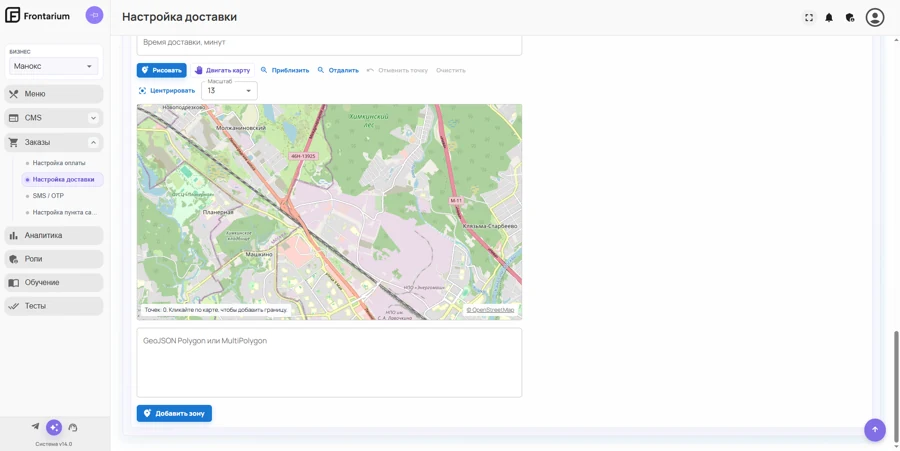Open the Аналитика section
The width and height of the screenshot is (900, 451).
(x=53, y=235)
